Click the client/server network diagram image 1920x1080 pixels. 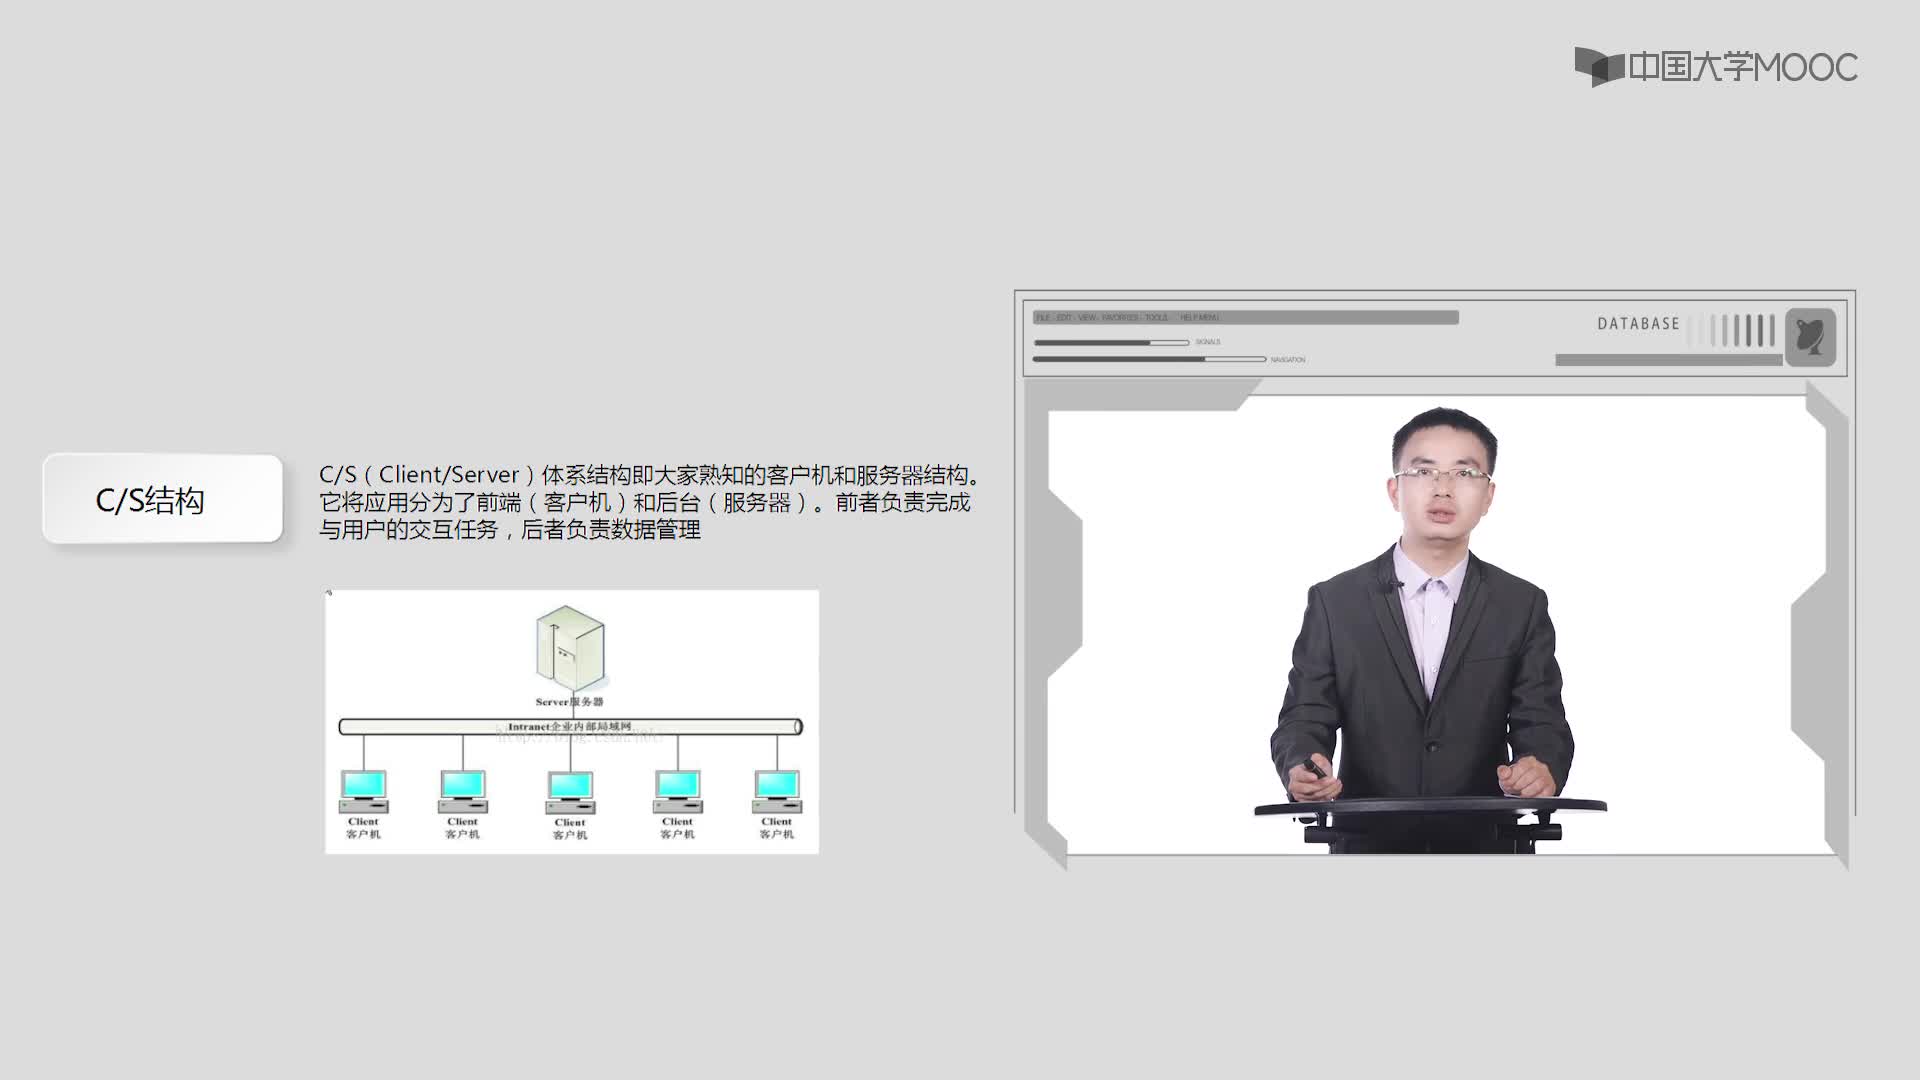572,721
